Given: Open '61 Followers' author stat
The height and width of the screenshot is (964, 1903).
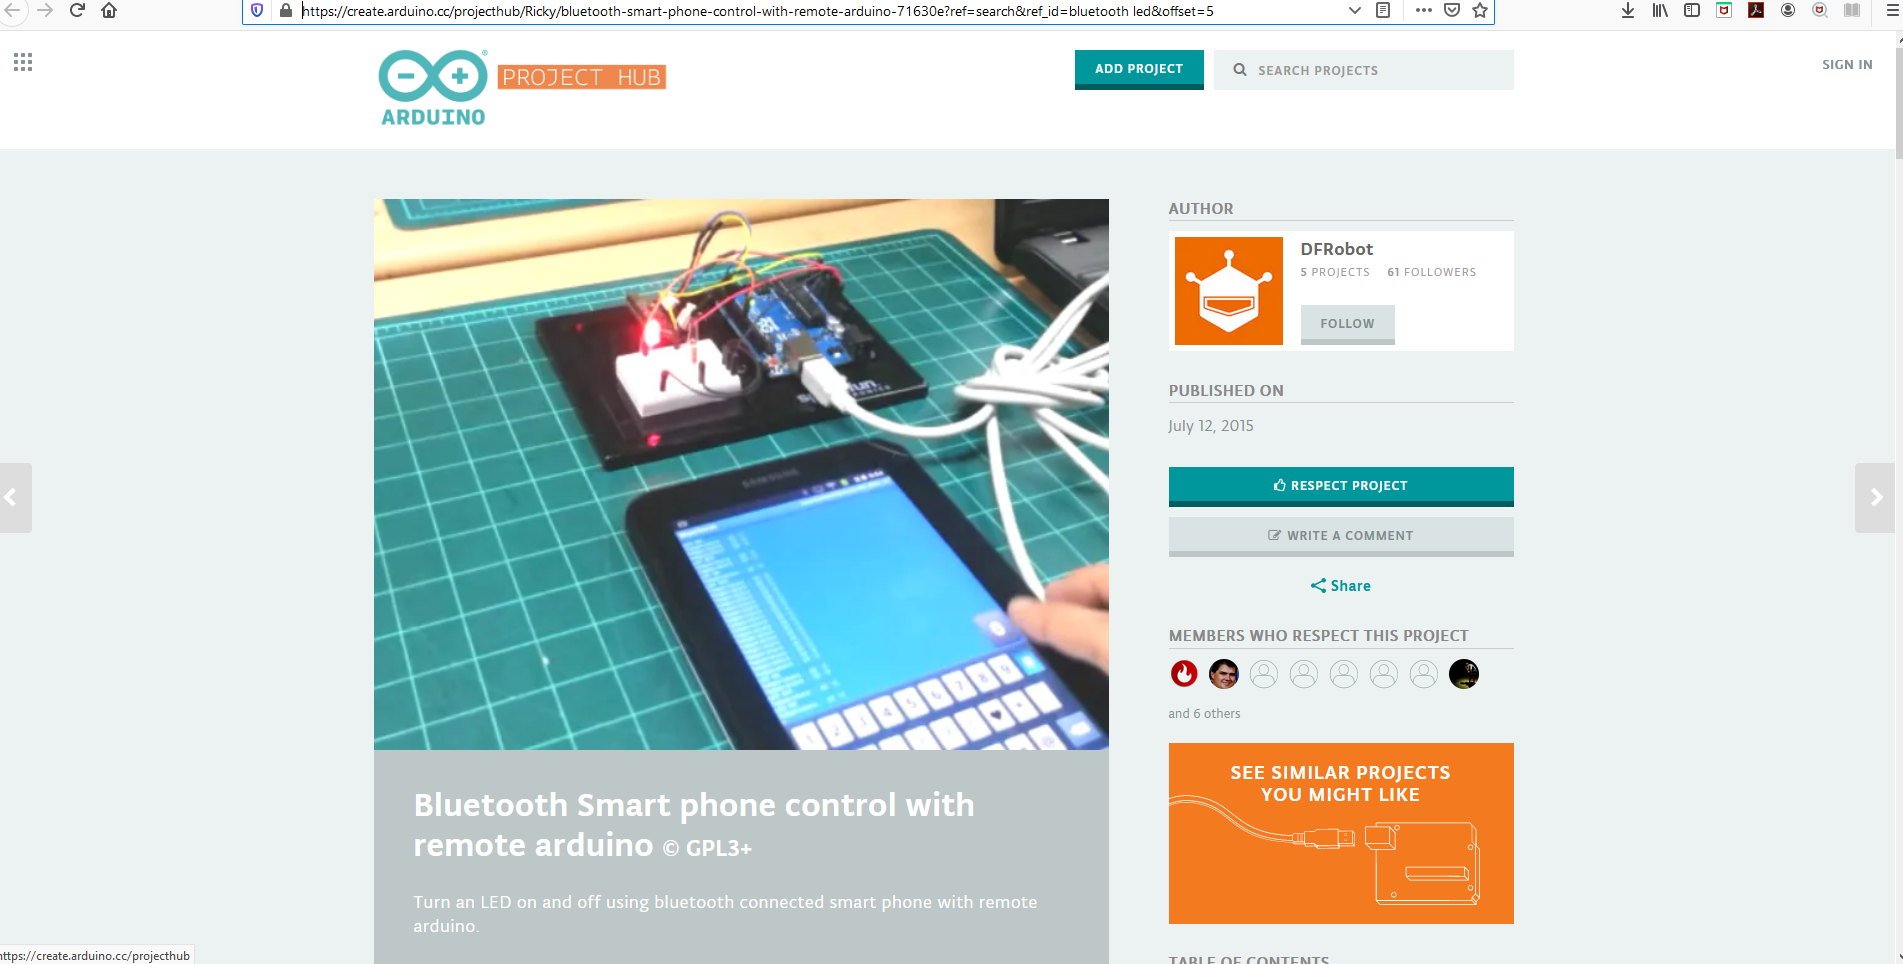Looking at the screenshot, I should point(1432,272).
